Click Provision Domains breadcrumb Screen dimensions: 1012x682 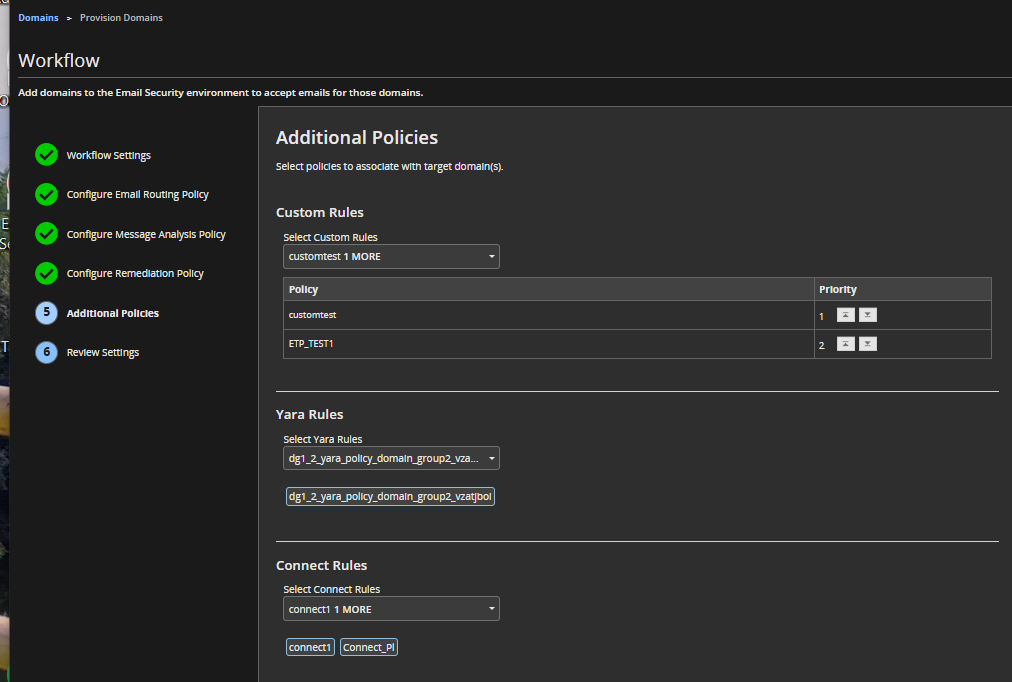(121, 17)
